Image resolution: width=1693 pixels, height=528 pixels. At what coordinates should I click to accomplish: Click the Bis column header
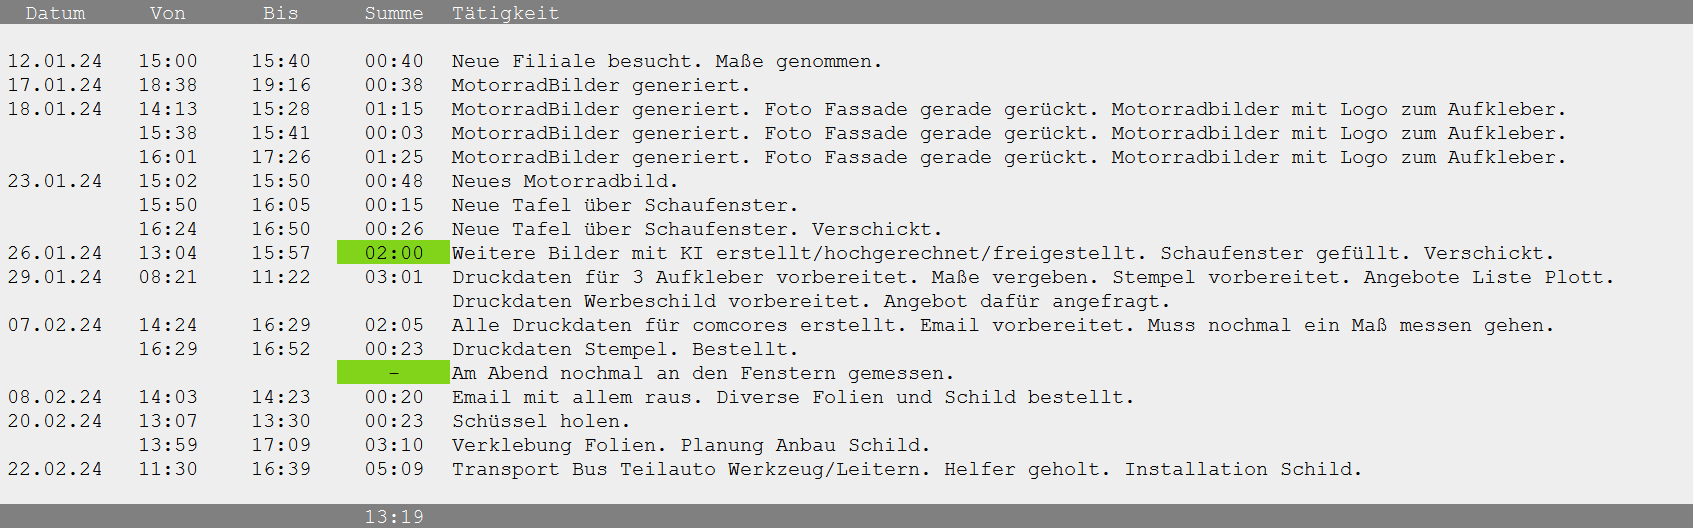pyautogui.click(x=281, y=13)
